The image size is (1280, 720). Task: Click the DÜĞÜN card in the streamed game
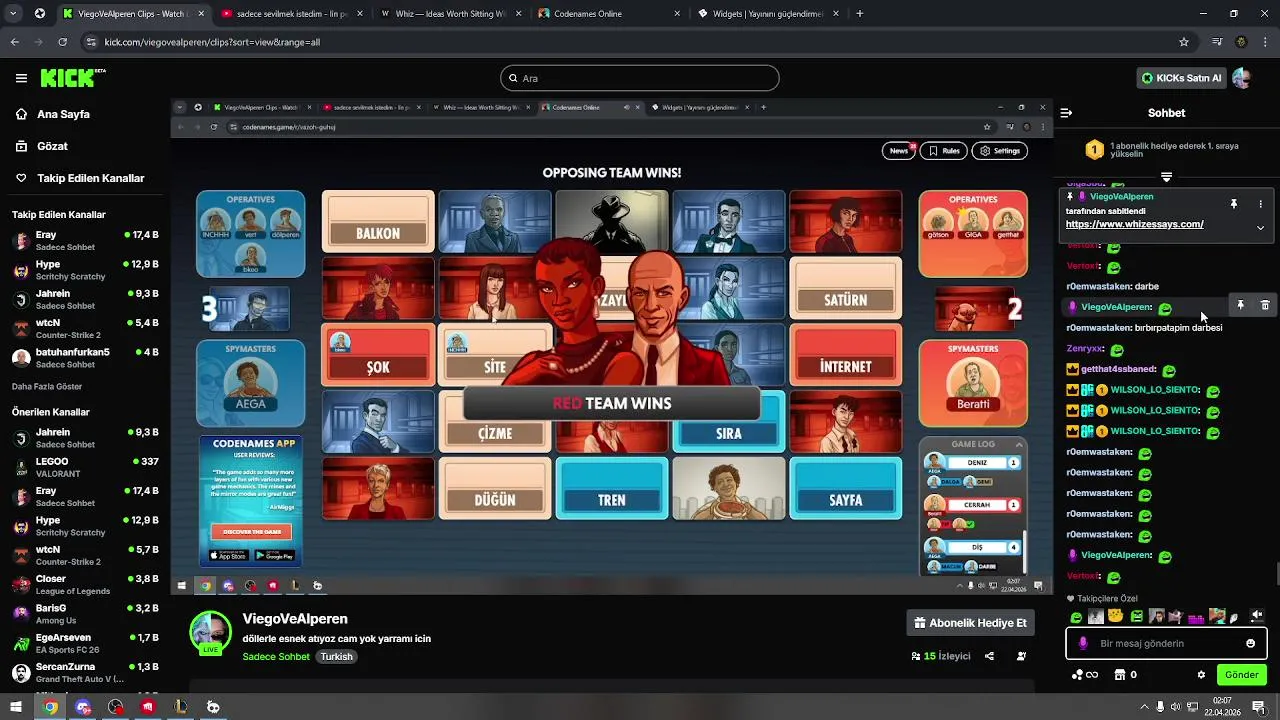495,489
